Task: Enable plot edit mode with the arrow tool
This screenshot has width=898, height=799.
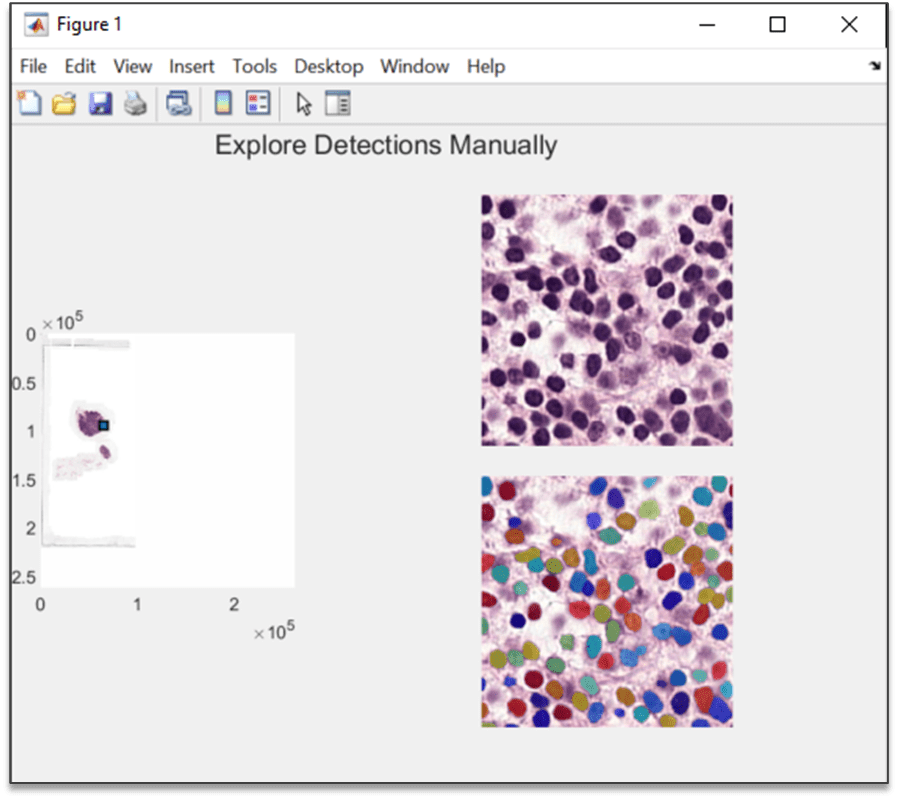Action: [x=303, y=103]
